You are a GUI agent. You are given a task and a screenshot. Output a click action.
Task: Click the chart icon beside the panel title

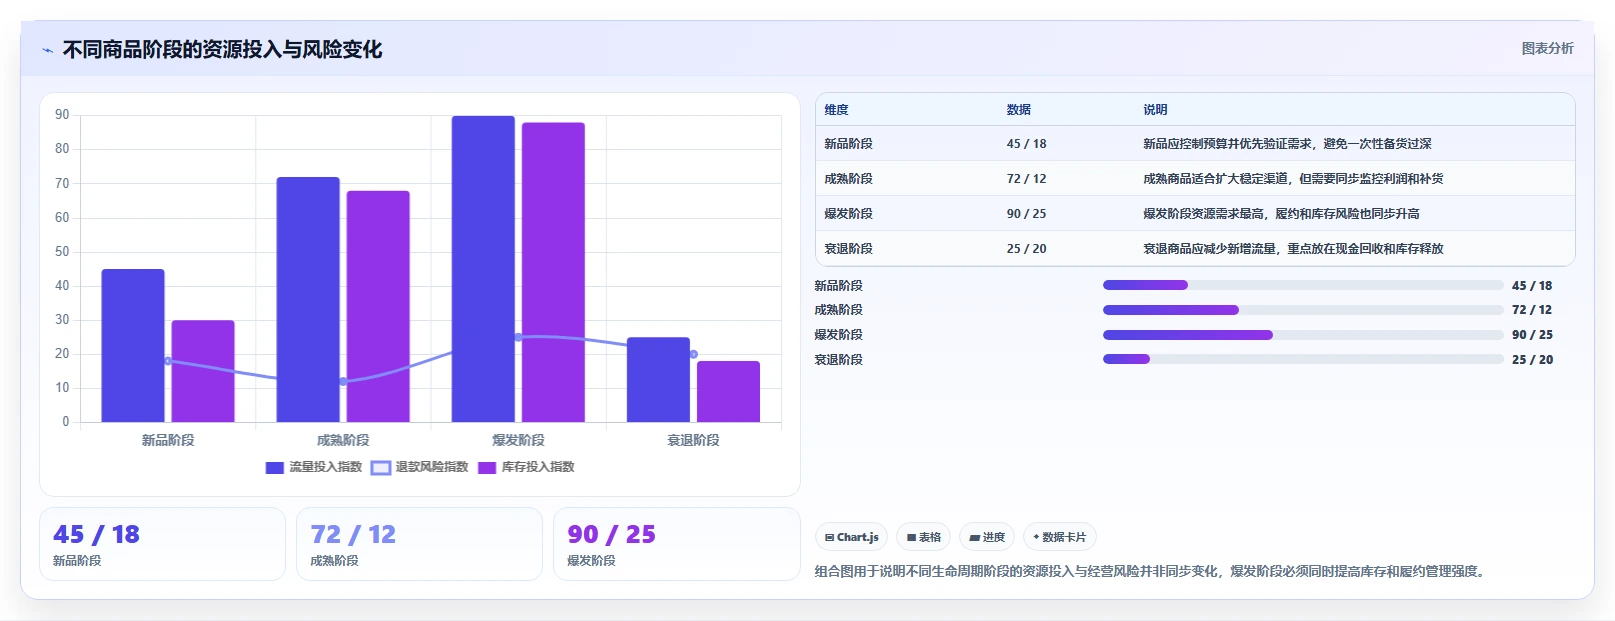click(47, 50)
